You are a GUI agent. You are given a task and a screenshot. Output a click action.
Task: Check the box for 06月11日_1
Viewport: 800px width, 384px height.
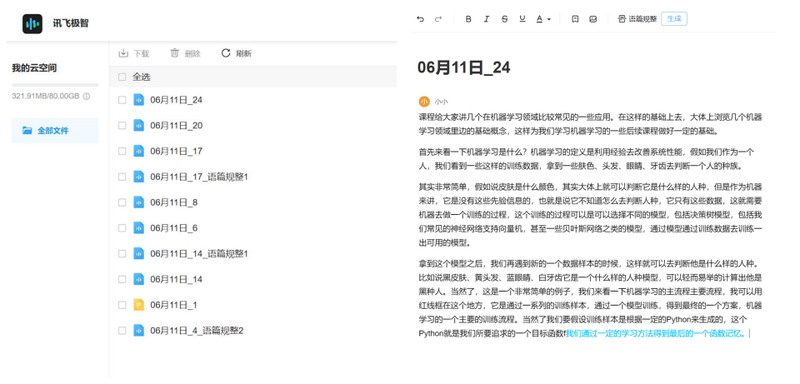pos(122,305)
